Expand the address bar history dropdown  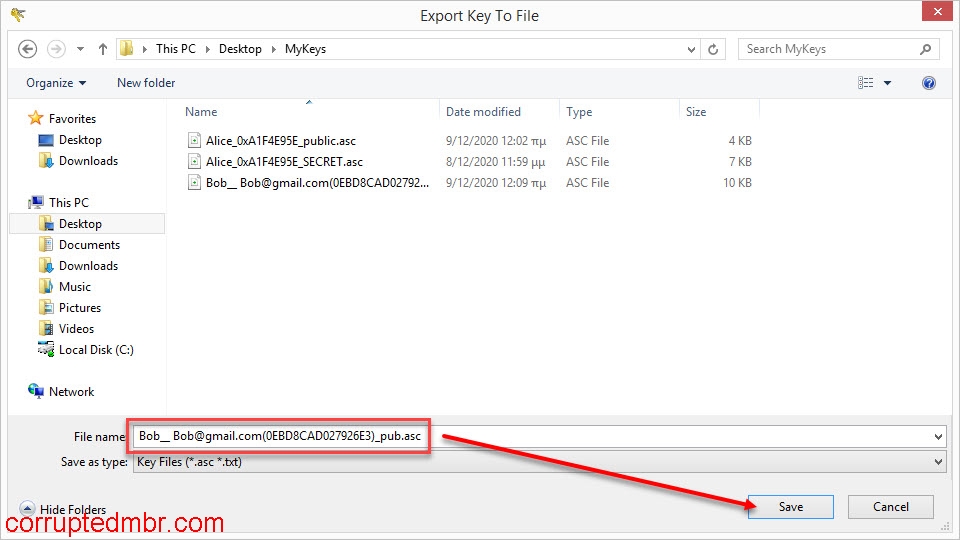coord(691,49)
